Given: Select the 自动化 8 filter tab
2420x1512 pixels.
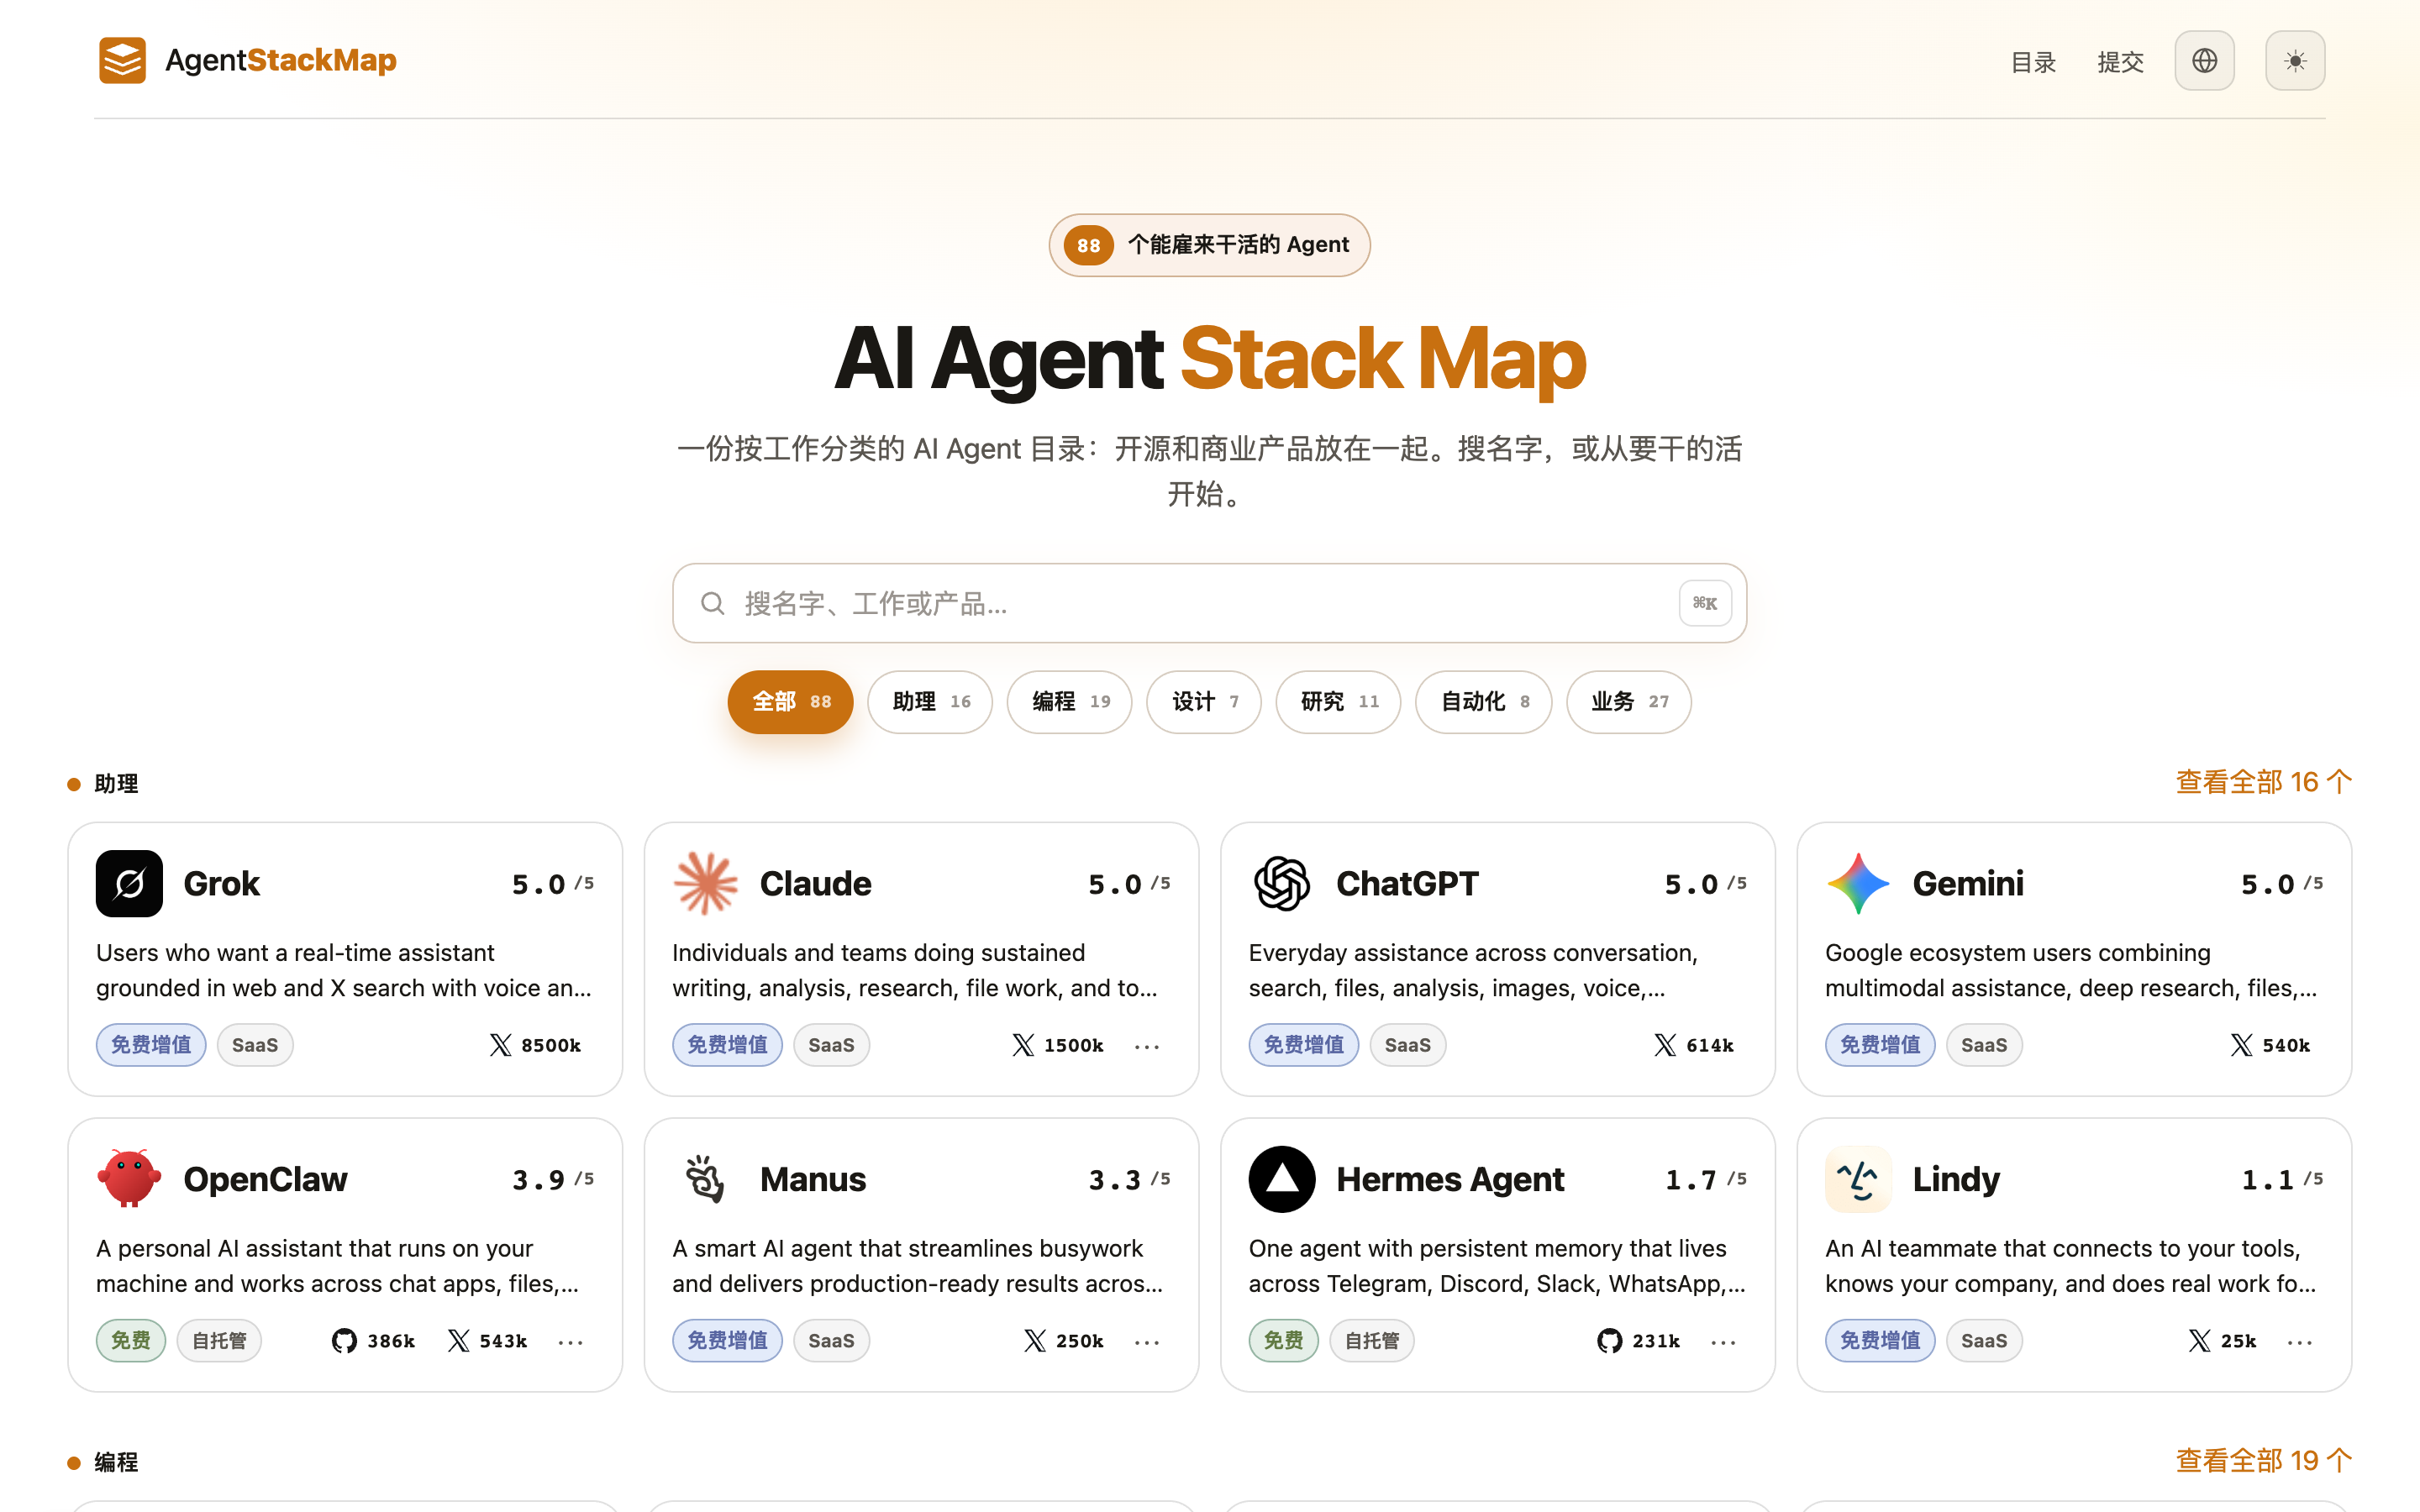Looking at the screenshot, I should coord(1484,702).
